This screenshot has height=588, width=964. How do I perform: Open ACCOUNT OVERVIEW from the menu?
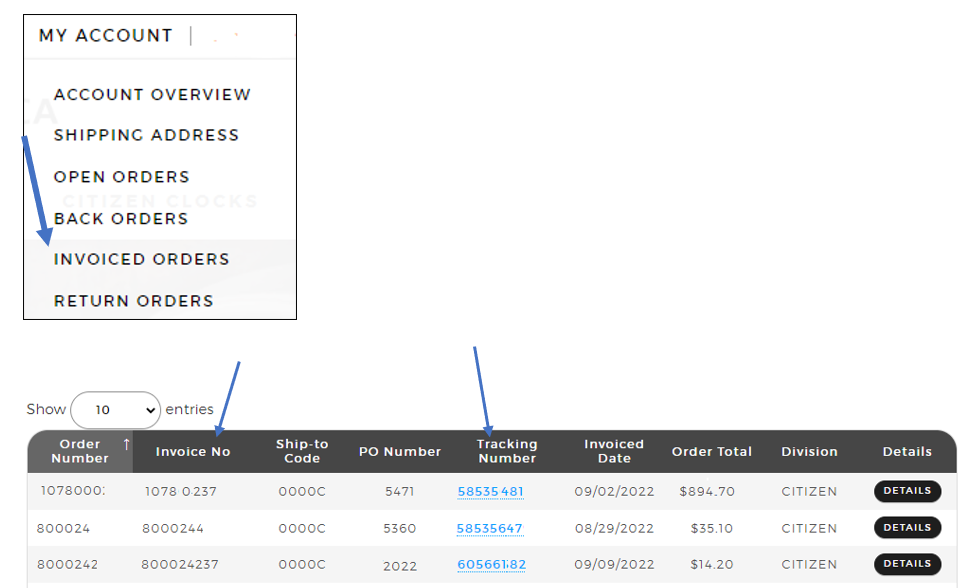152,95
